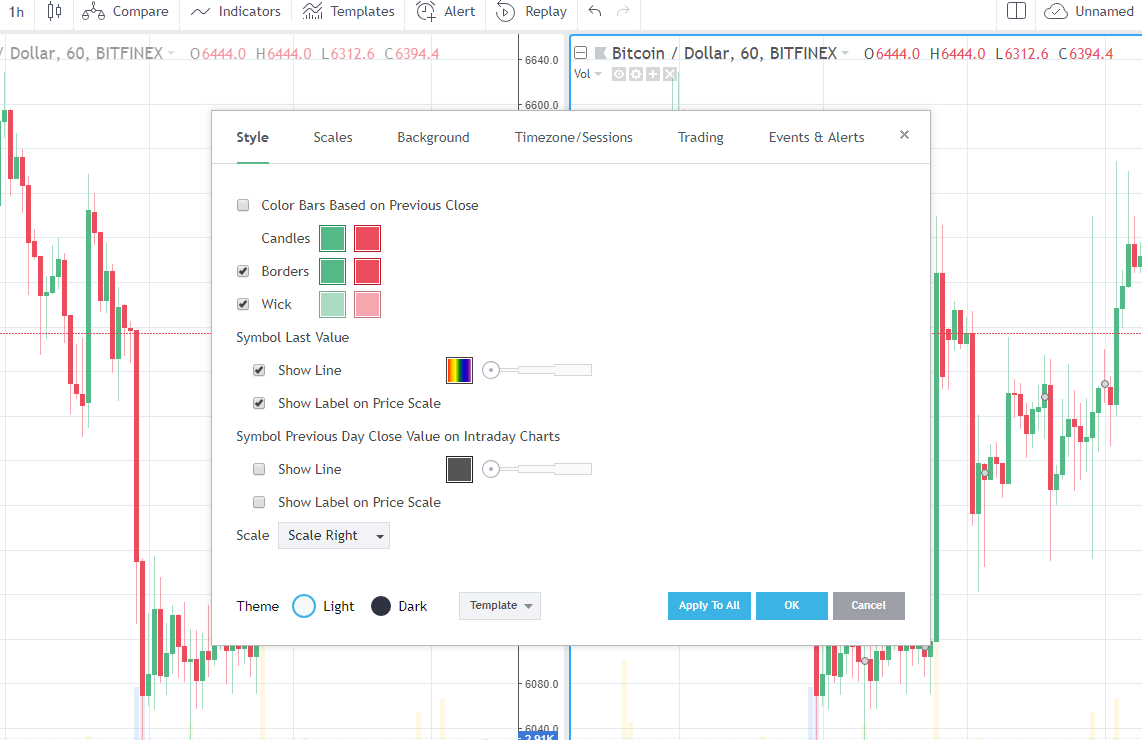Uncheck the Wick checkbox
This screenshot has height=740, width=1142.
[243, 304]
